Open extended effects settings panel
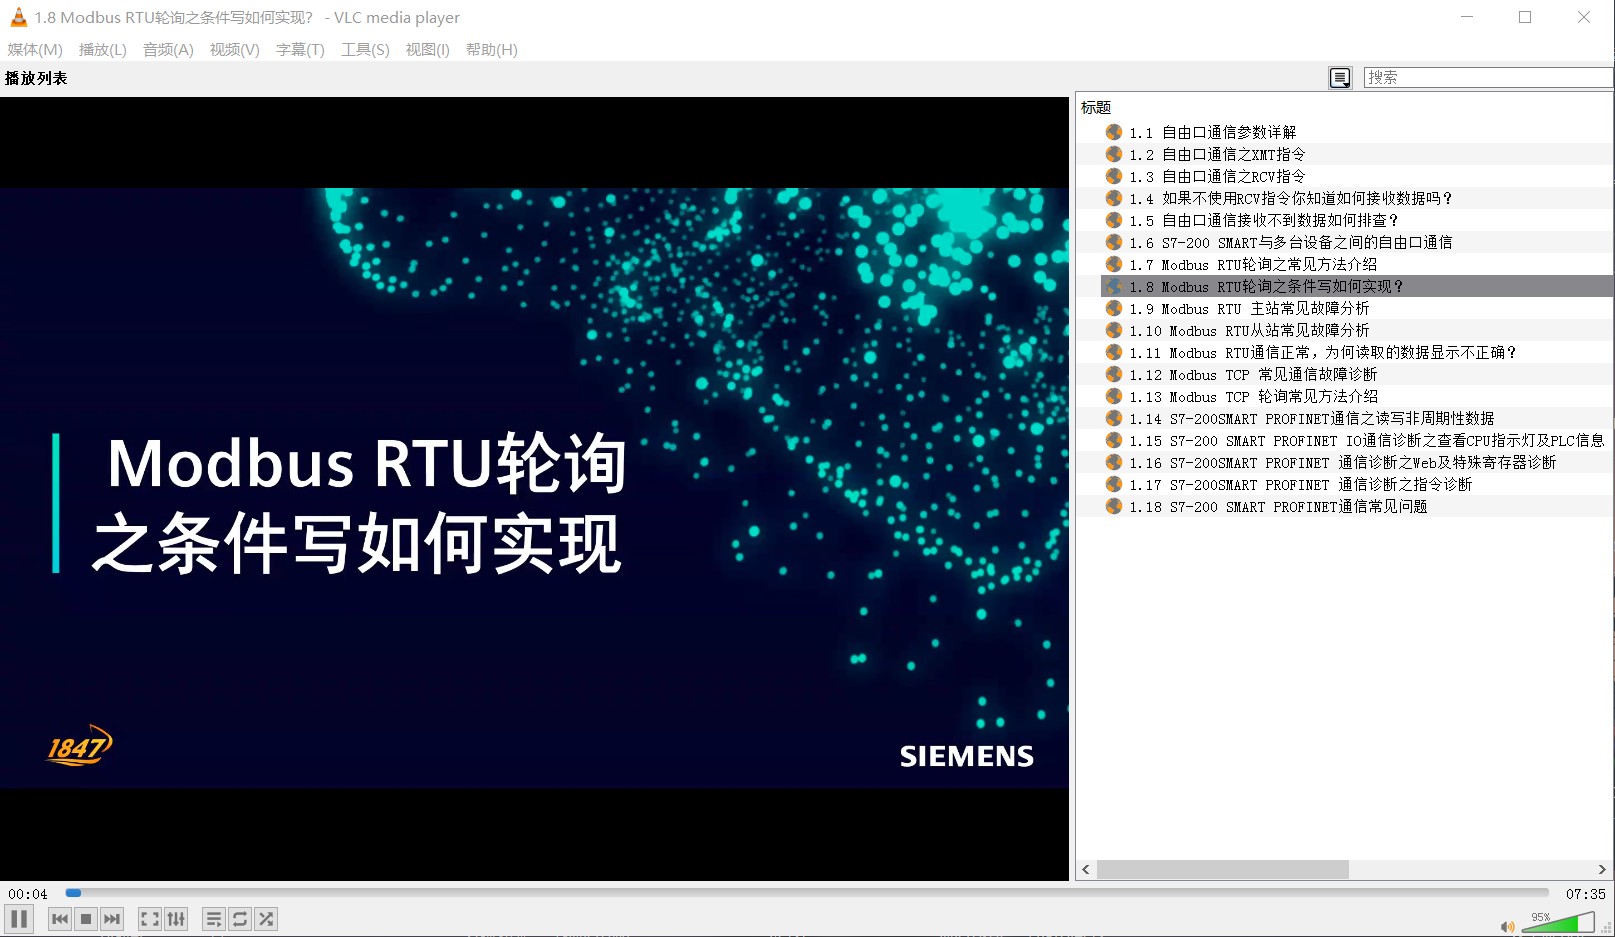Screen dimensions: 1615x937 click(176, 919)
